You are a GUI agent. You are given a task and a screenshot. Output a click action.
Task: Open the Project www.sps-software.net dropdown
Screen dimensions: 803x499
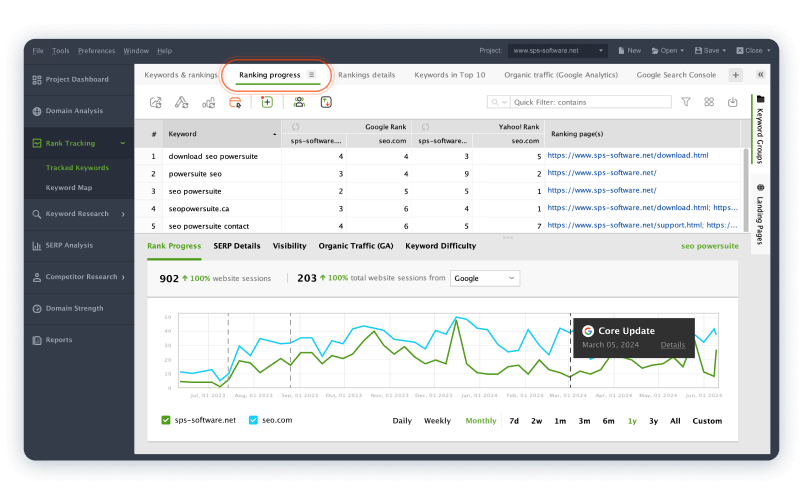(558, 51)
